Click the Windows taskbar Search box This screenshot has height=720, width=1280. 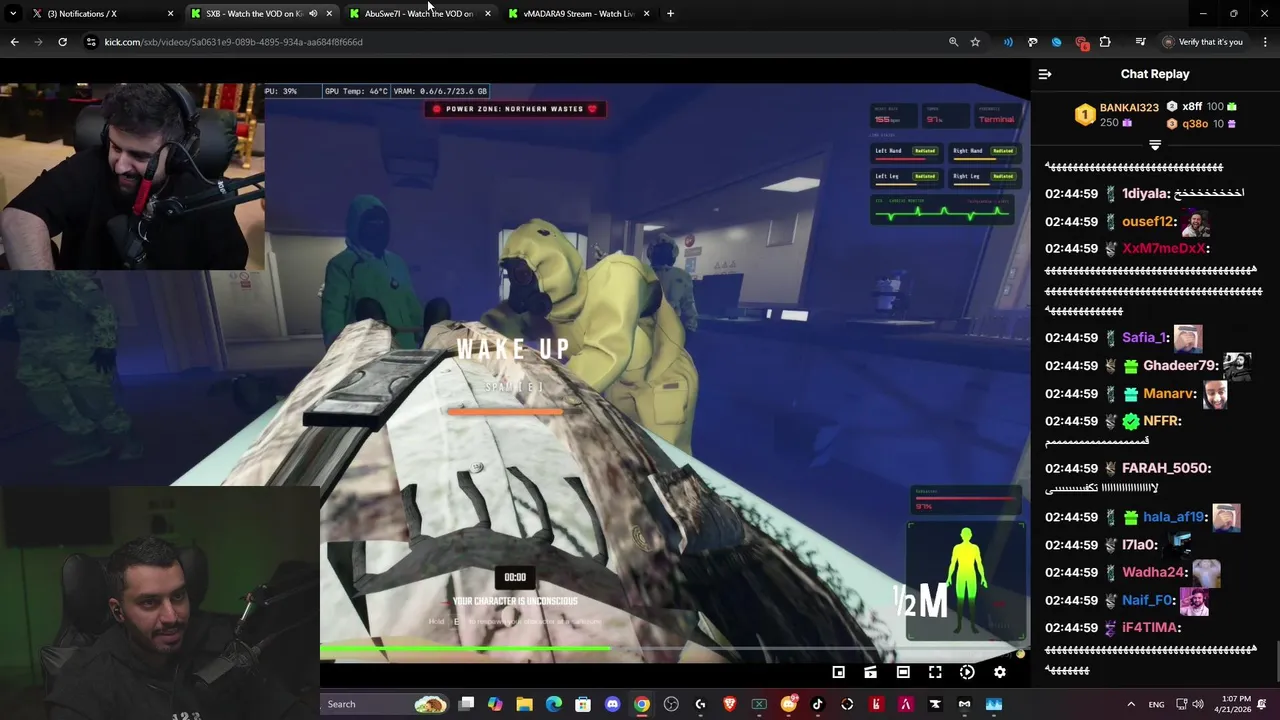pos(385,704)
